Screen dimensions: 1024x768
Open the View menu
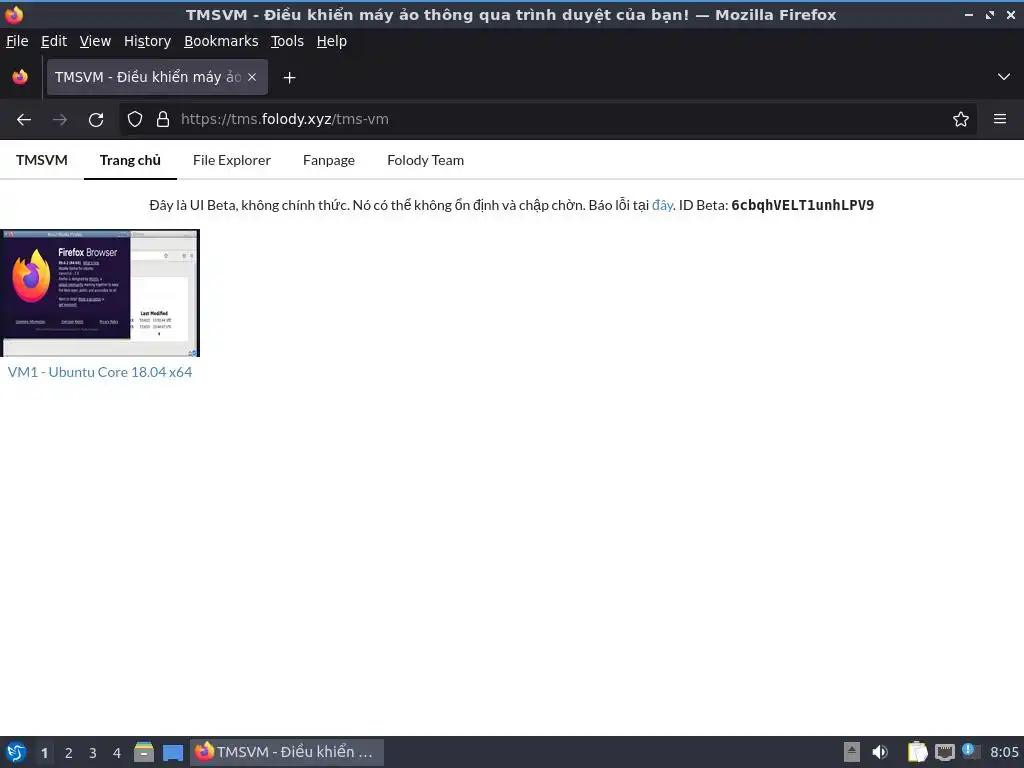click(x=95, y=41)
